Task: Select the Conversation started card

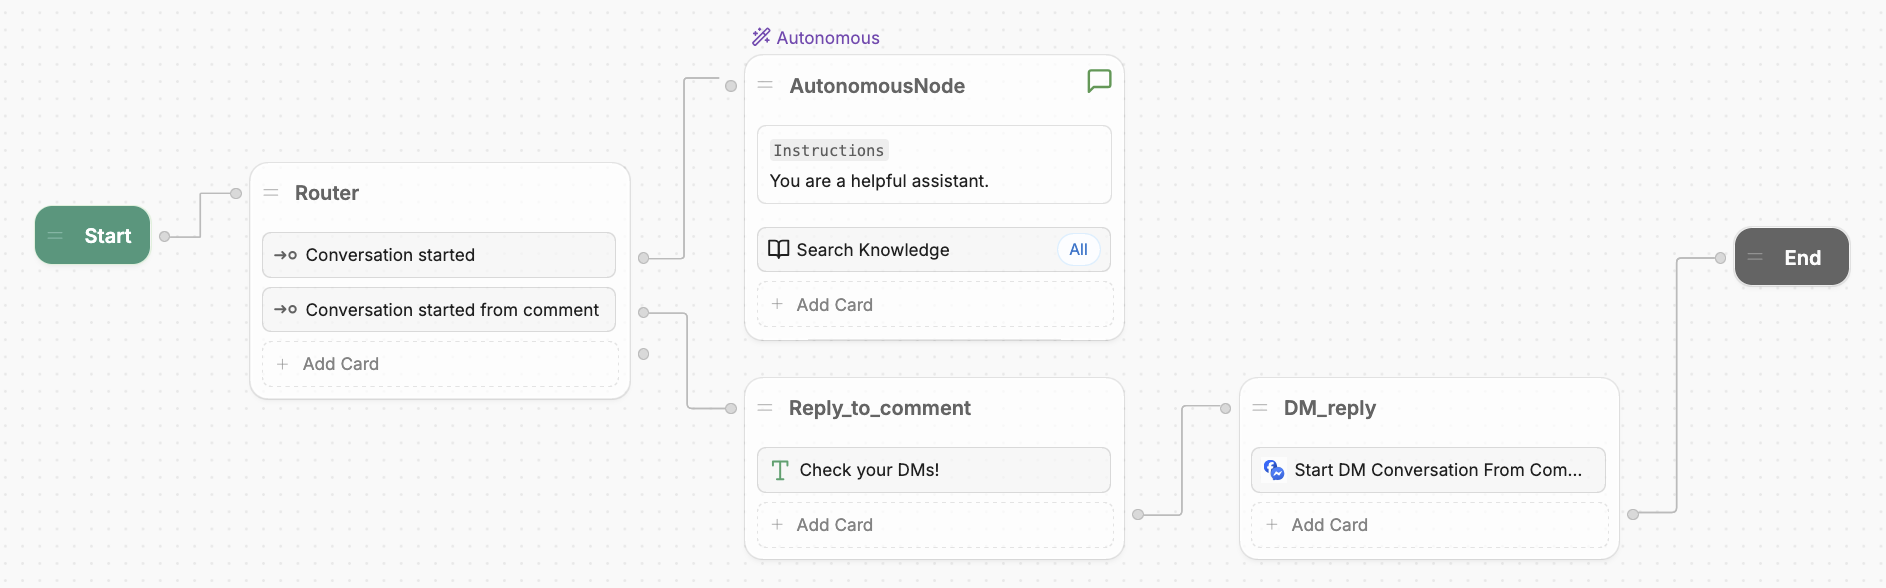Action: coord(439,255)
